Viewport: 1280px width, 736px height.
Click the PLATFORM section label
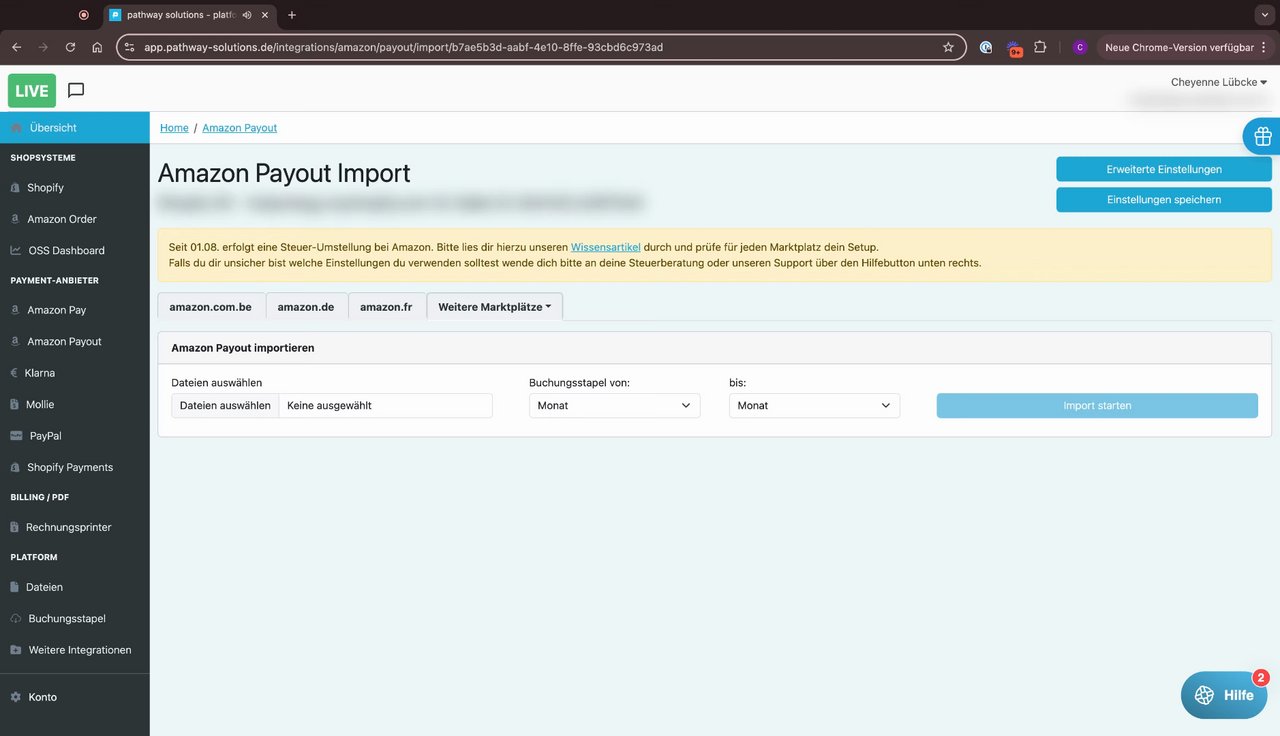(x=34, y=557)
